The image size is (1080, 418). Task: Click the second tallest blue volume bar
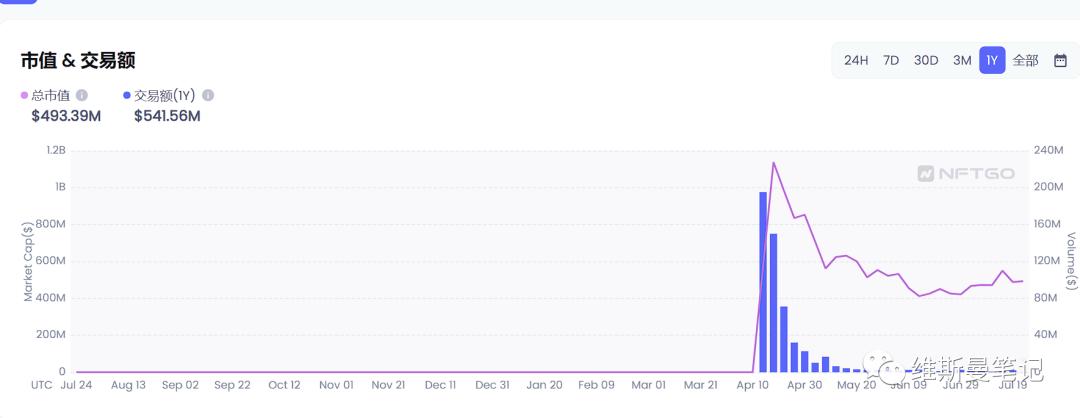(773, 302)
